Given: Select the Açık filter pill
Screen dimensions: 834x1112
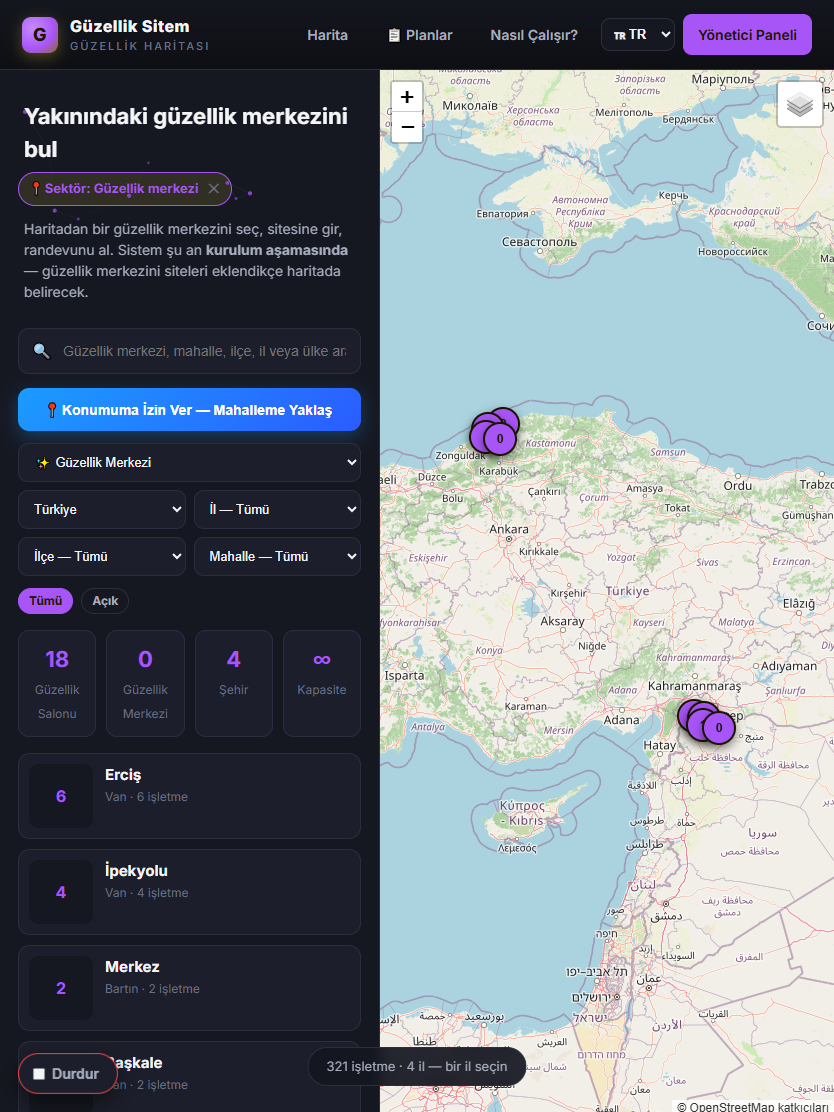Looking at the screenshot, I should click(105, 601).
